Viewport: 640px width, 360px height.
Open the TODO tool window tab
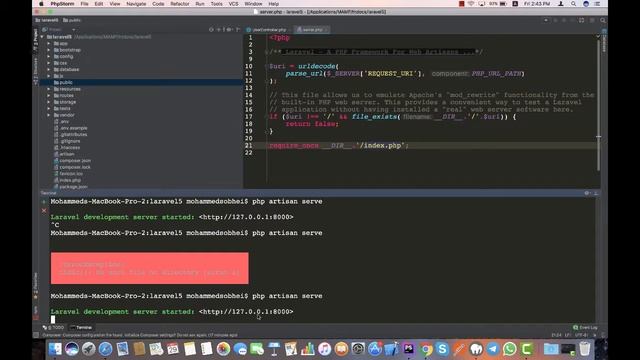[53, 327]
